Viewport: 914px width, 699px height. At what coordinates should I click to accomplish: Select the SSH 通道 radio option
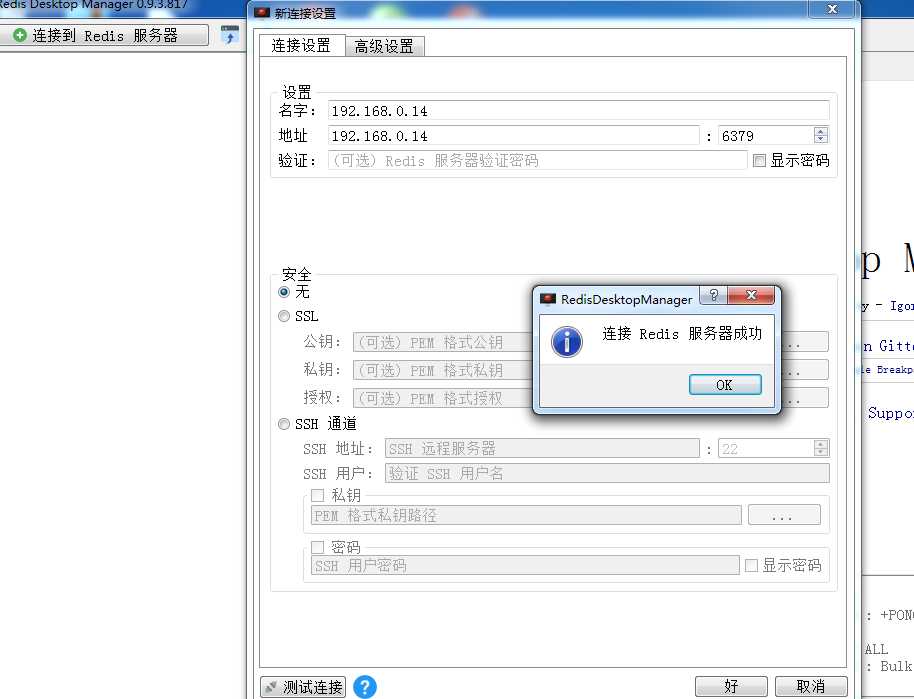click(x=284, y=424)
